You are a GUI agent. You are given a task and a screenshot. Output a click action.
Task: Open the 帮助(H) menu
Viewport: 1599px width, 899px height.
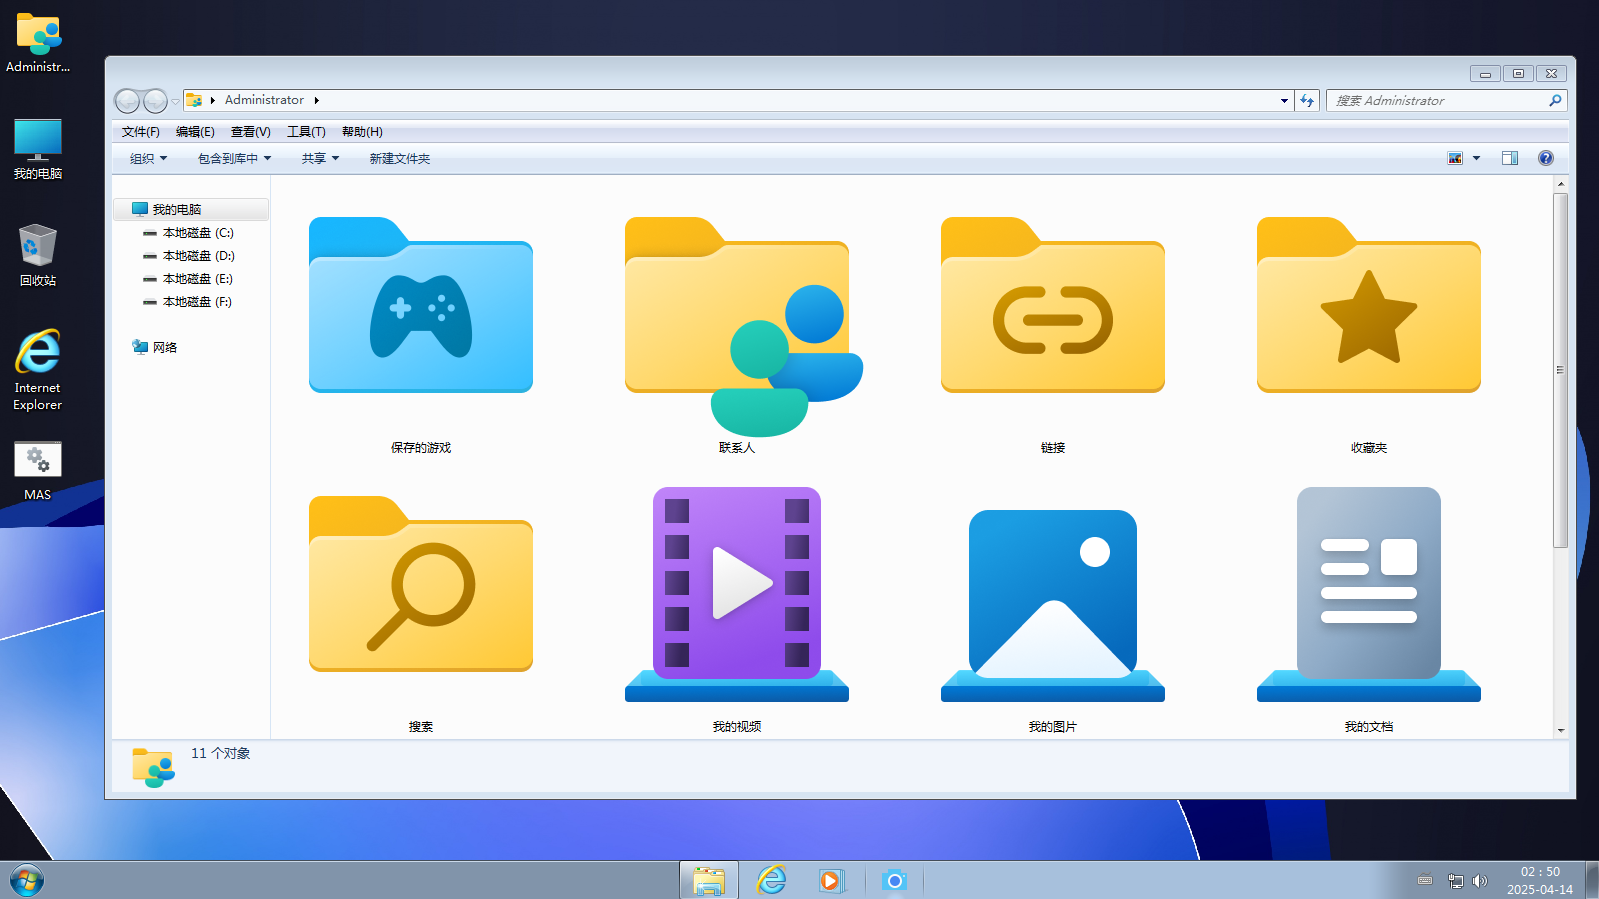point(362,132)
